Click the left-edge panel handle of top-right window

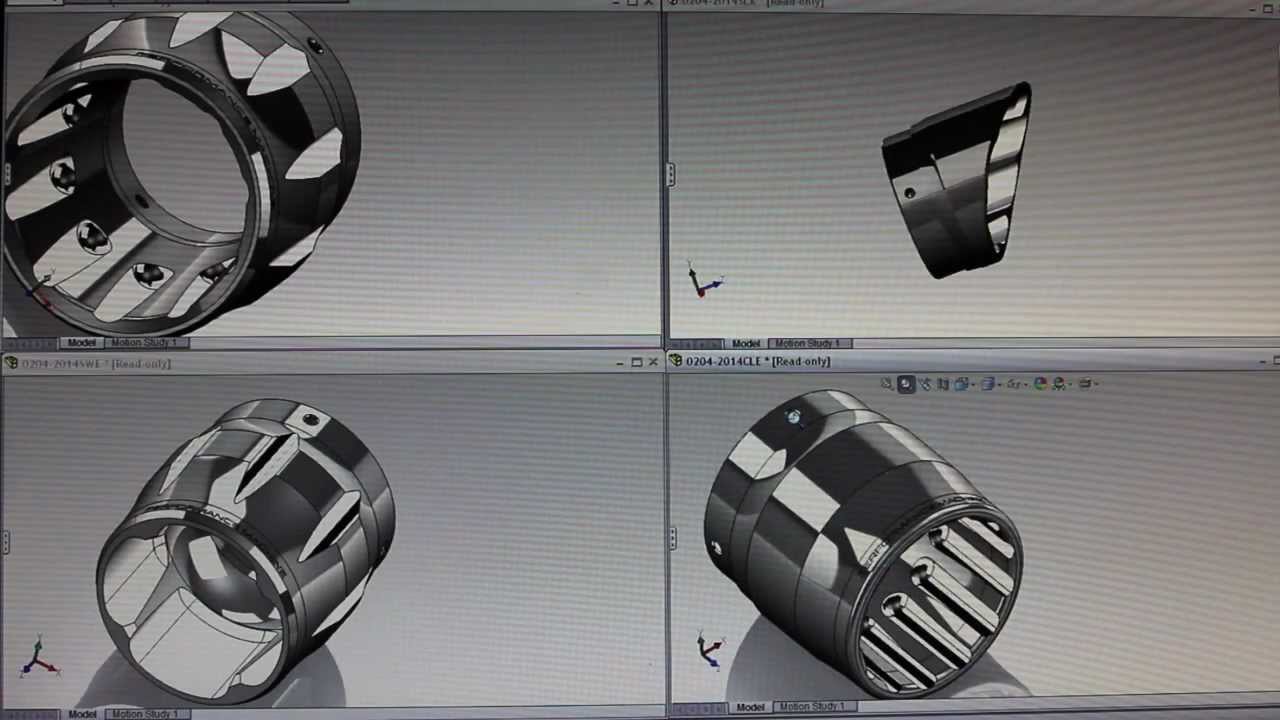tap(670, 174)
